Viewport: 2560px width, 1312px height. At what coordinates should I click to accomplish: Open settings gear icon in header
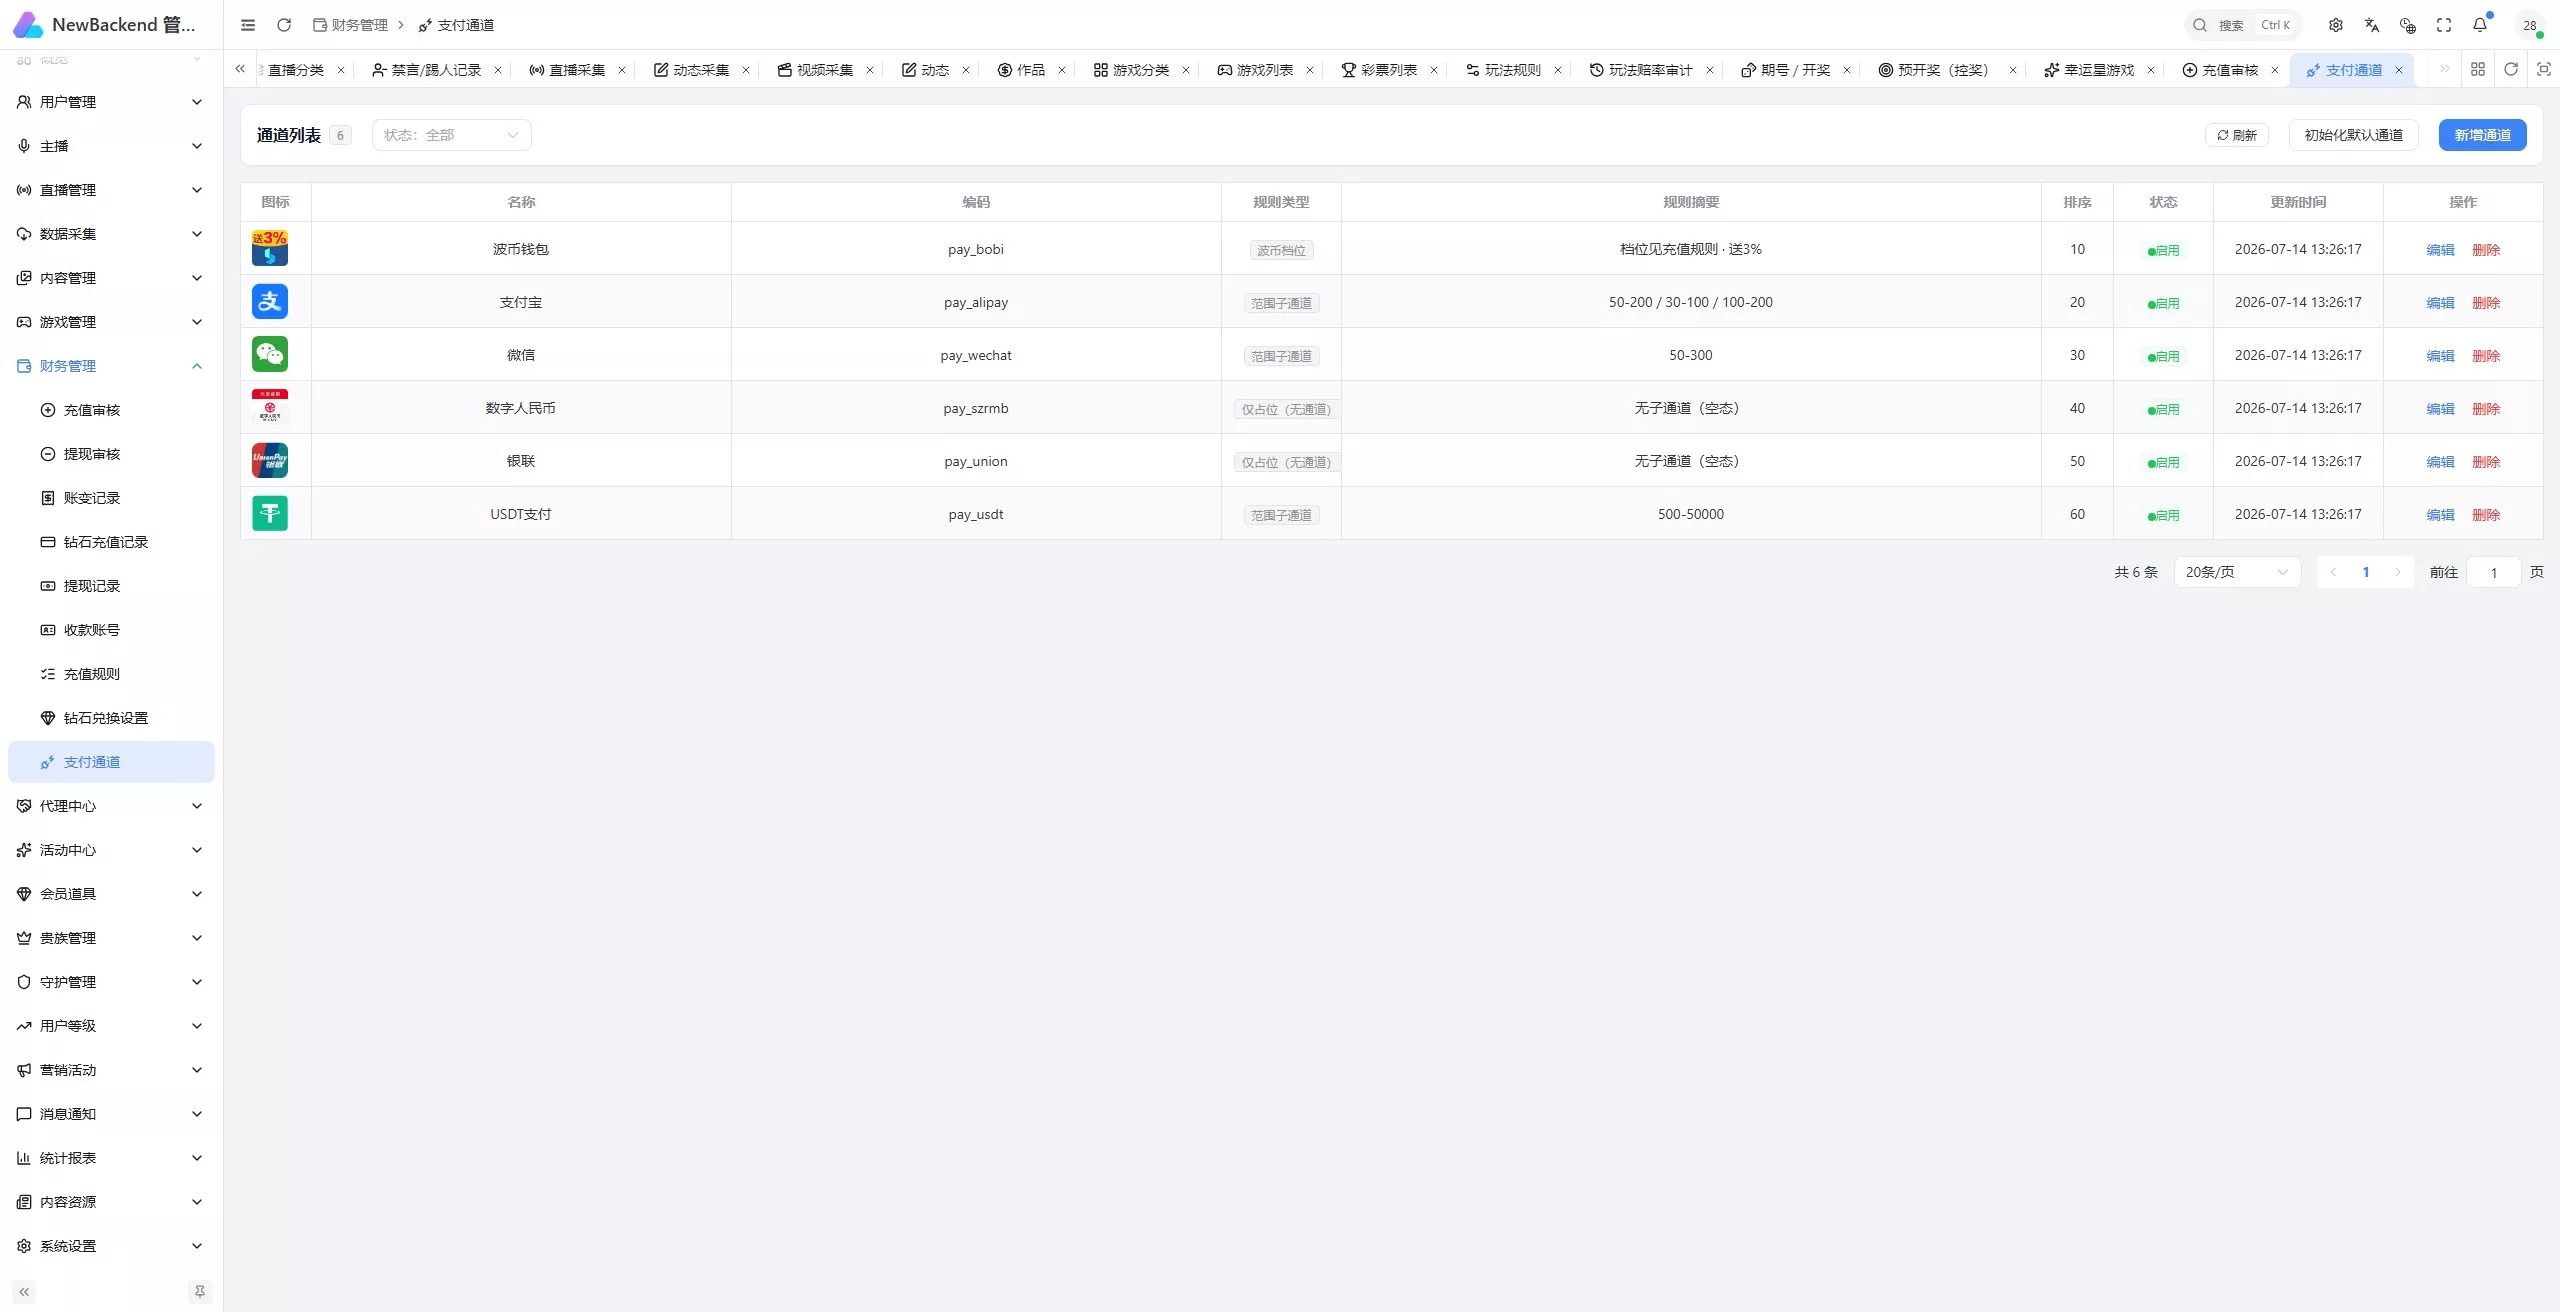click(x=2336, y=25)
